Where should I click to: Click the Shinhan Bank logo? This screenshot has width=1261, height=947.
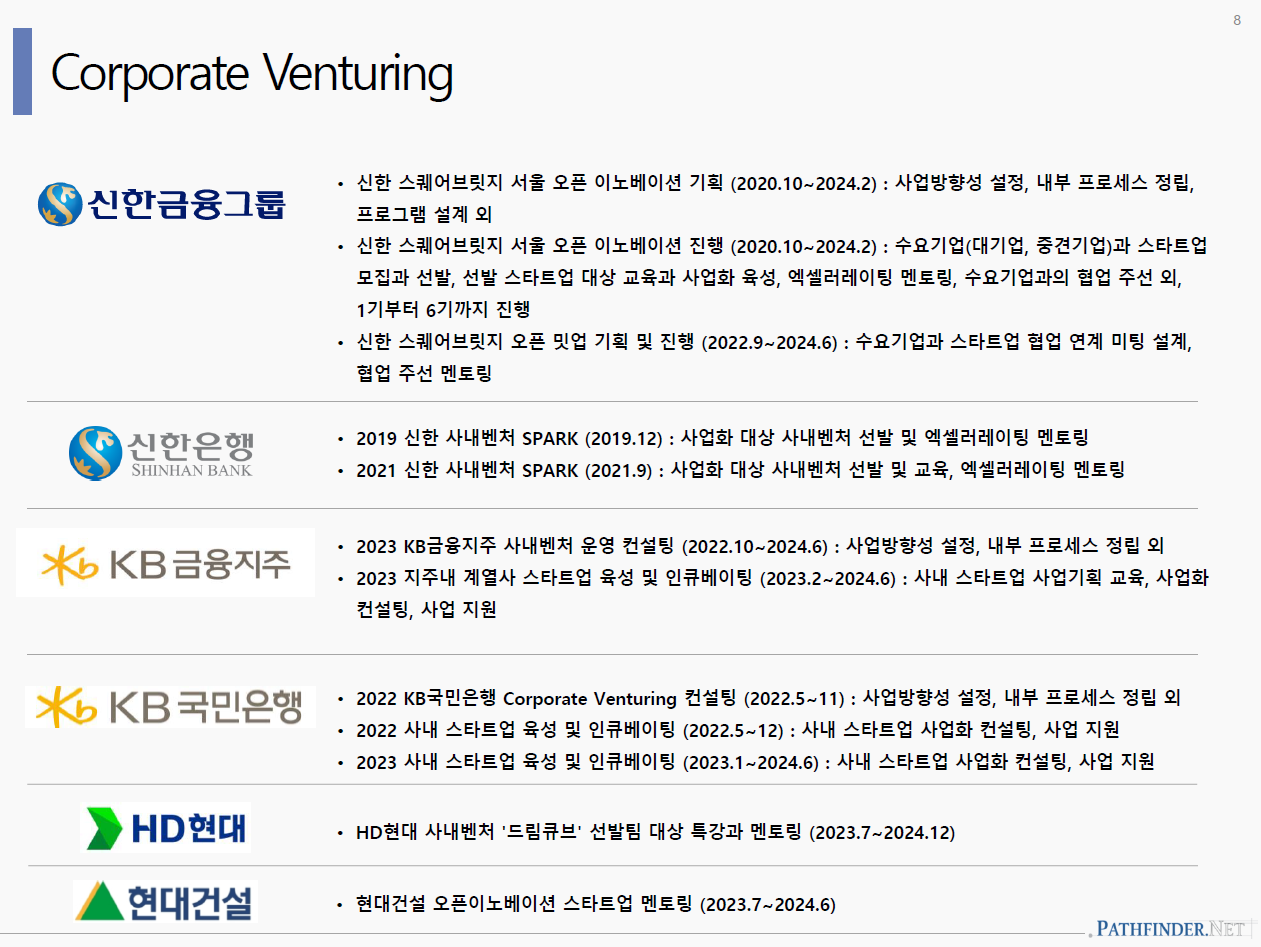click(161, 453)
